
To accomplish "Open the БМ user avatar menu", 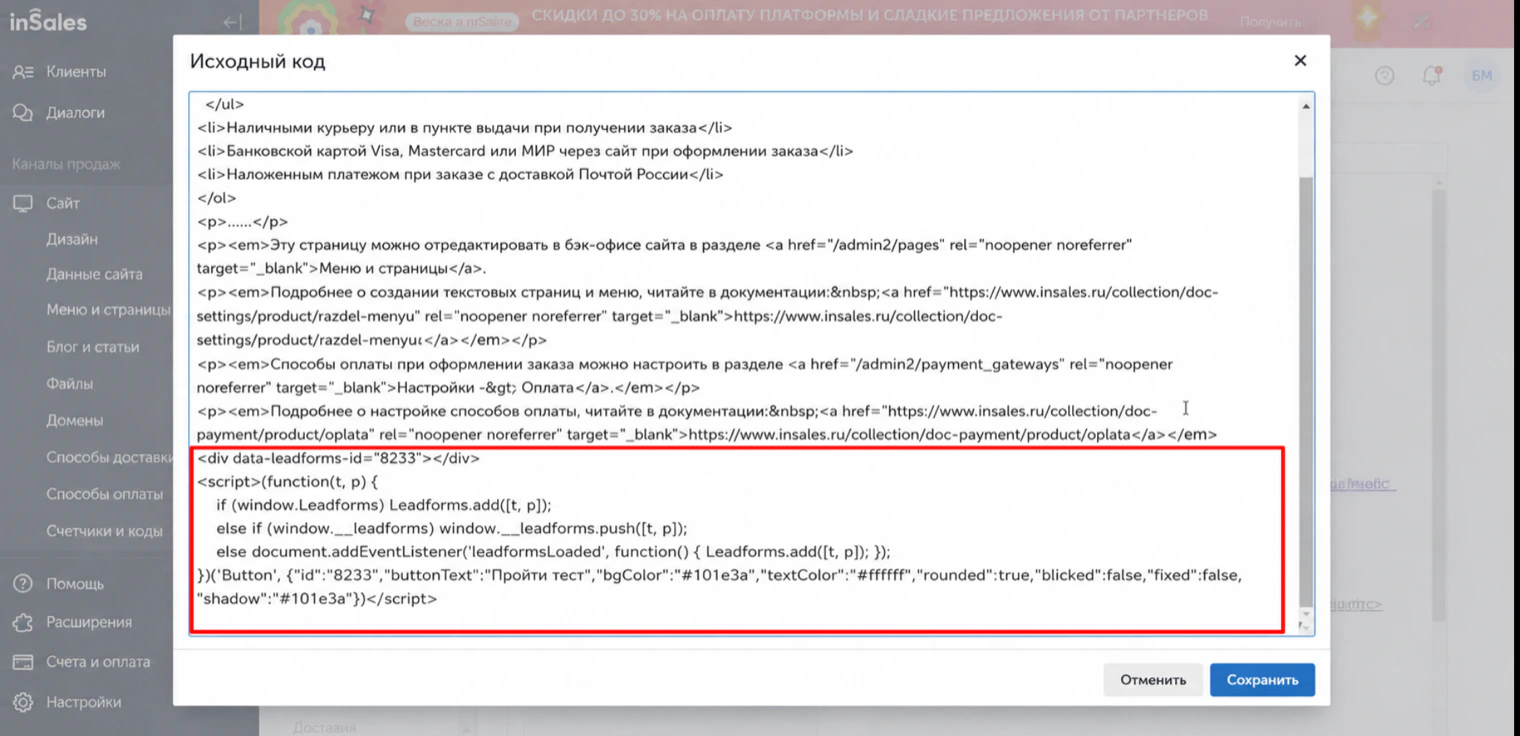I will [x=1482, y=76].
